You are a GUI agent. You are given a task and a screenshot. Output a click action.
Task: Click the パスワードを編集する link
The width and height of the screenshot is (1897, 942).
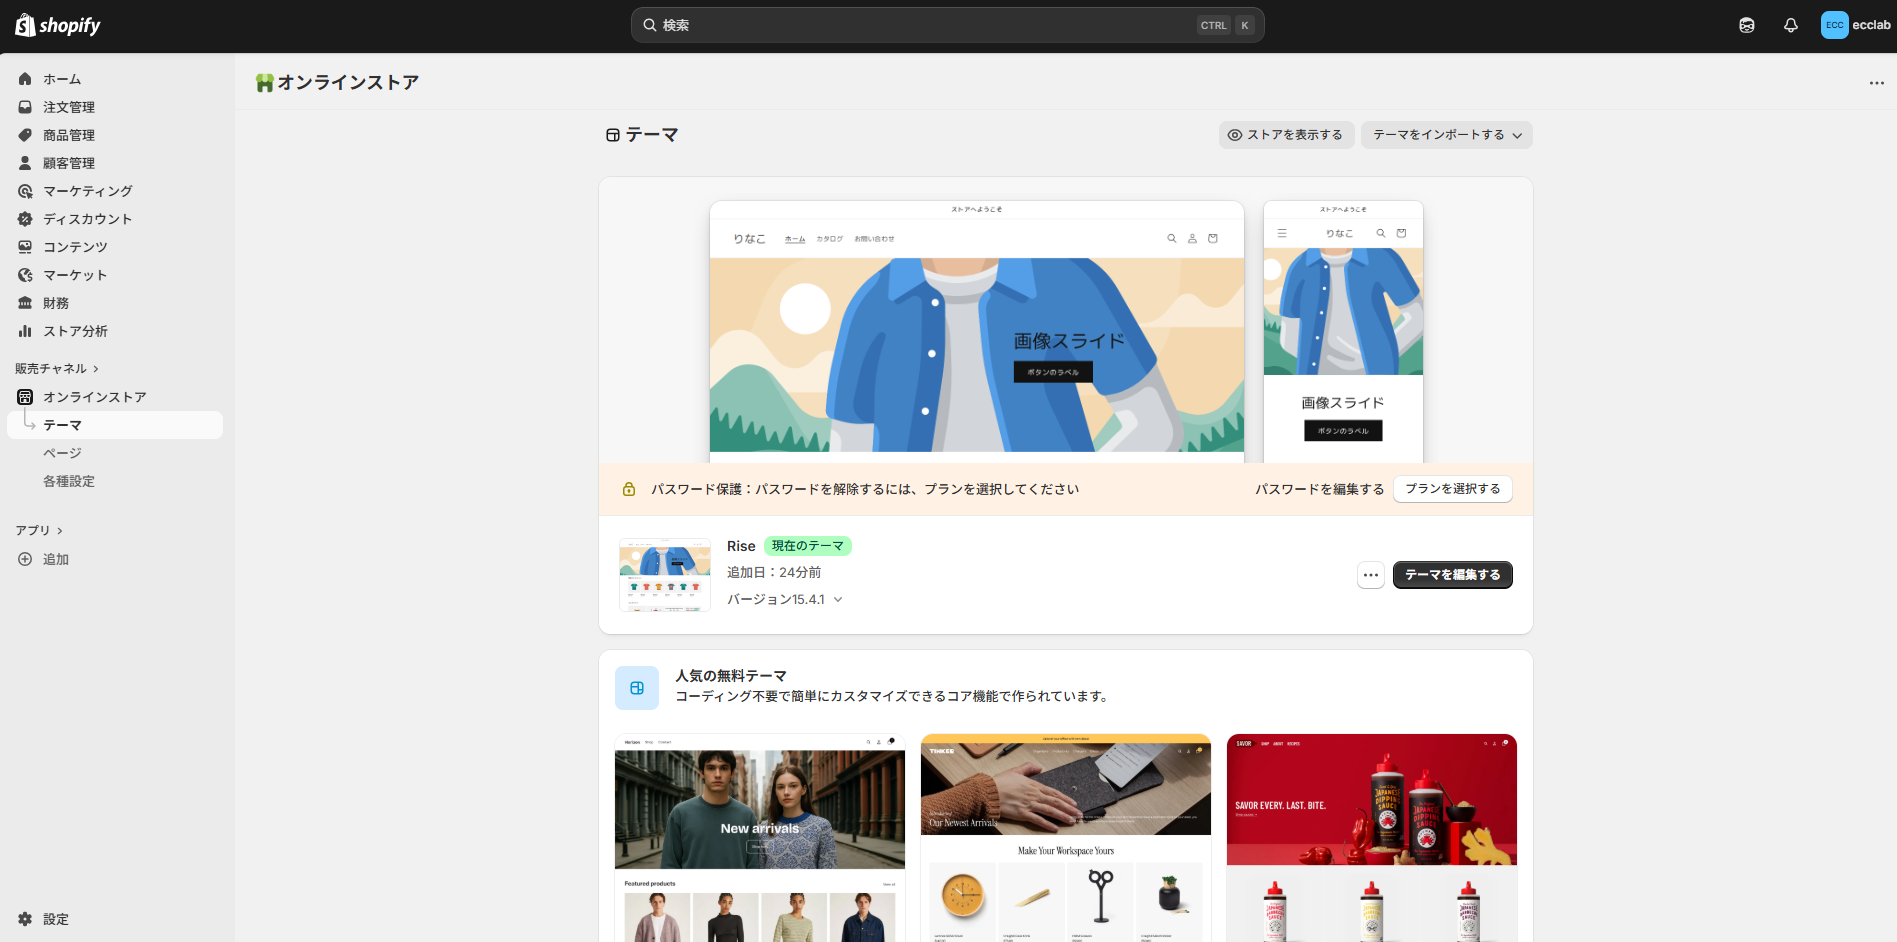tap(1319, 489)
